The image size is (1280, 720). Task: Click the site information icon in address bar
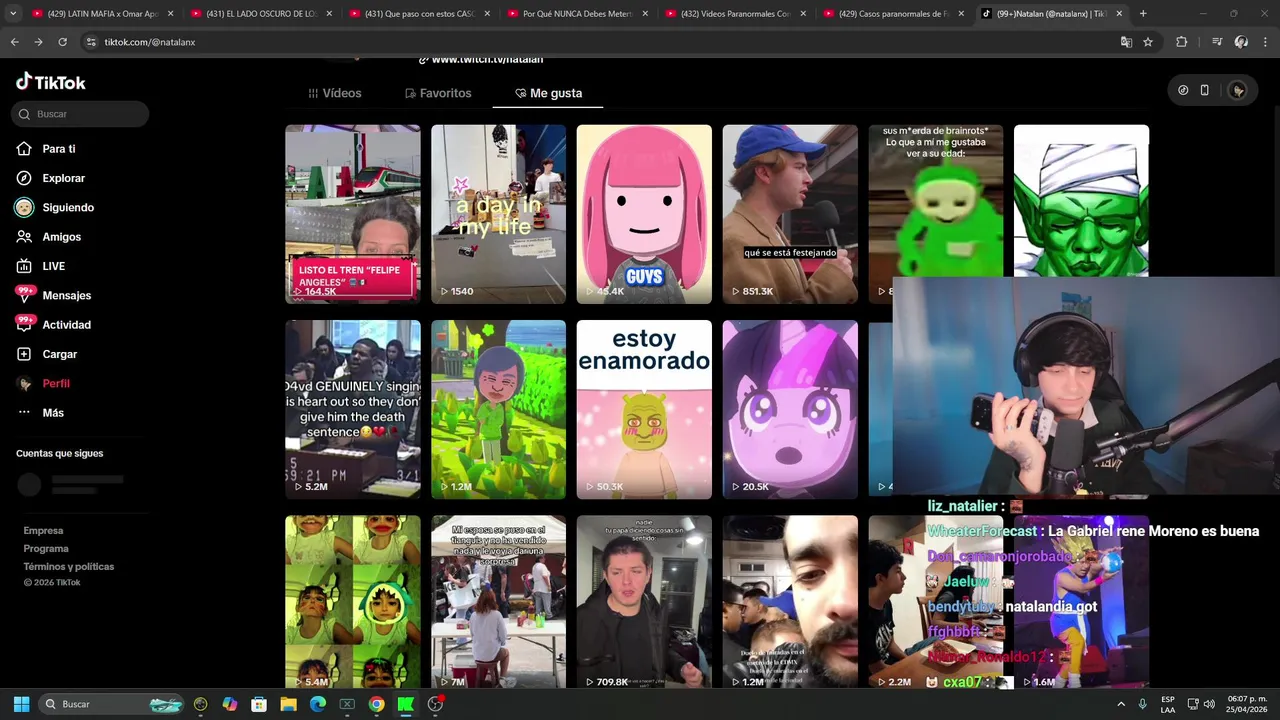pos(91,42)
